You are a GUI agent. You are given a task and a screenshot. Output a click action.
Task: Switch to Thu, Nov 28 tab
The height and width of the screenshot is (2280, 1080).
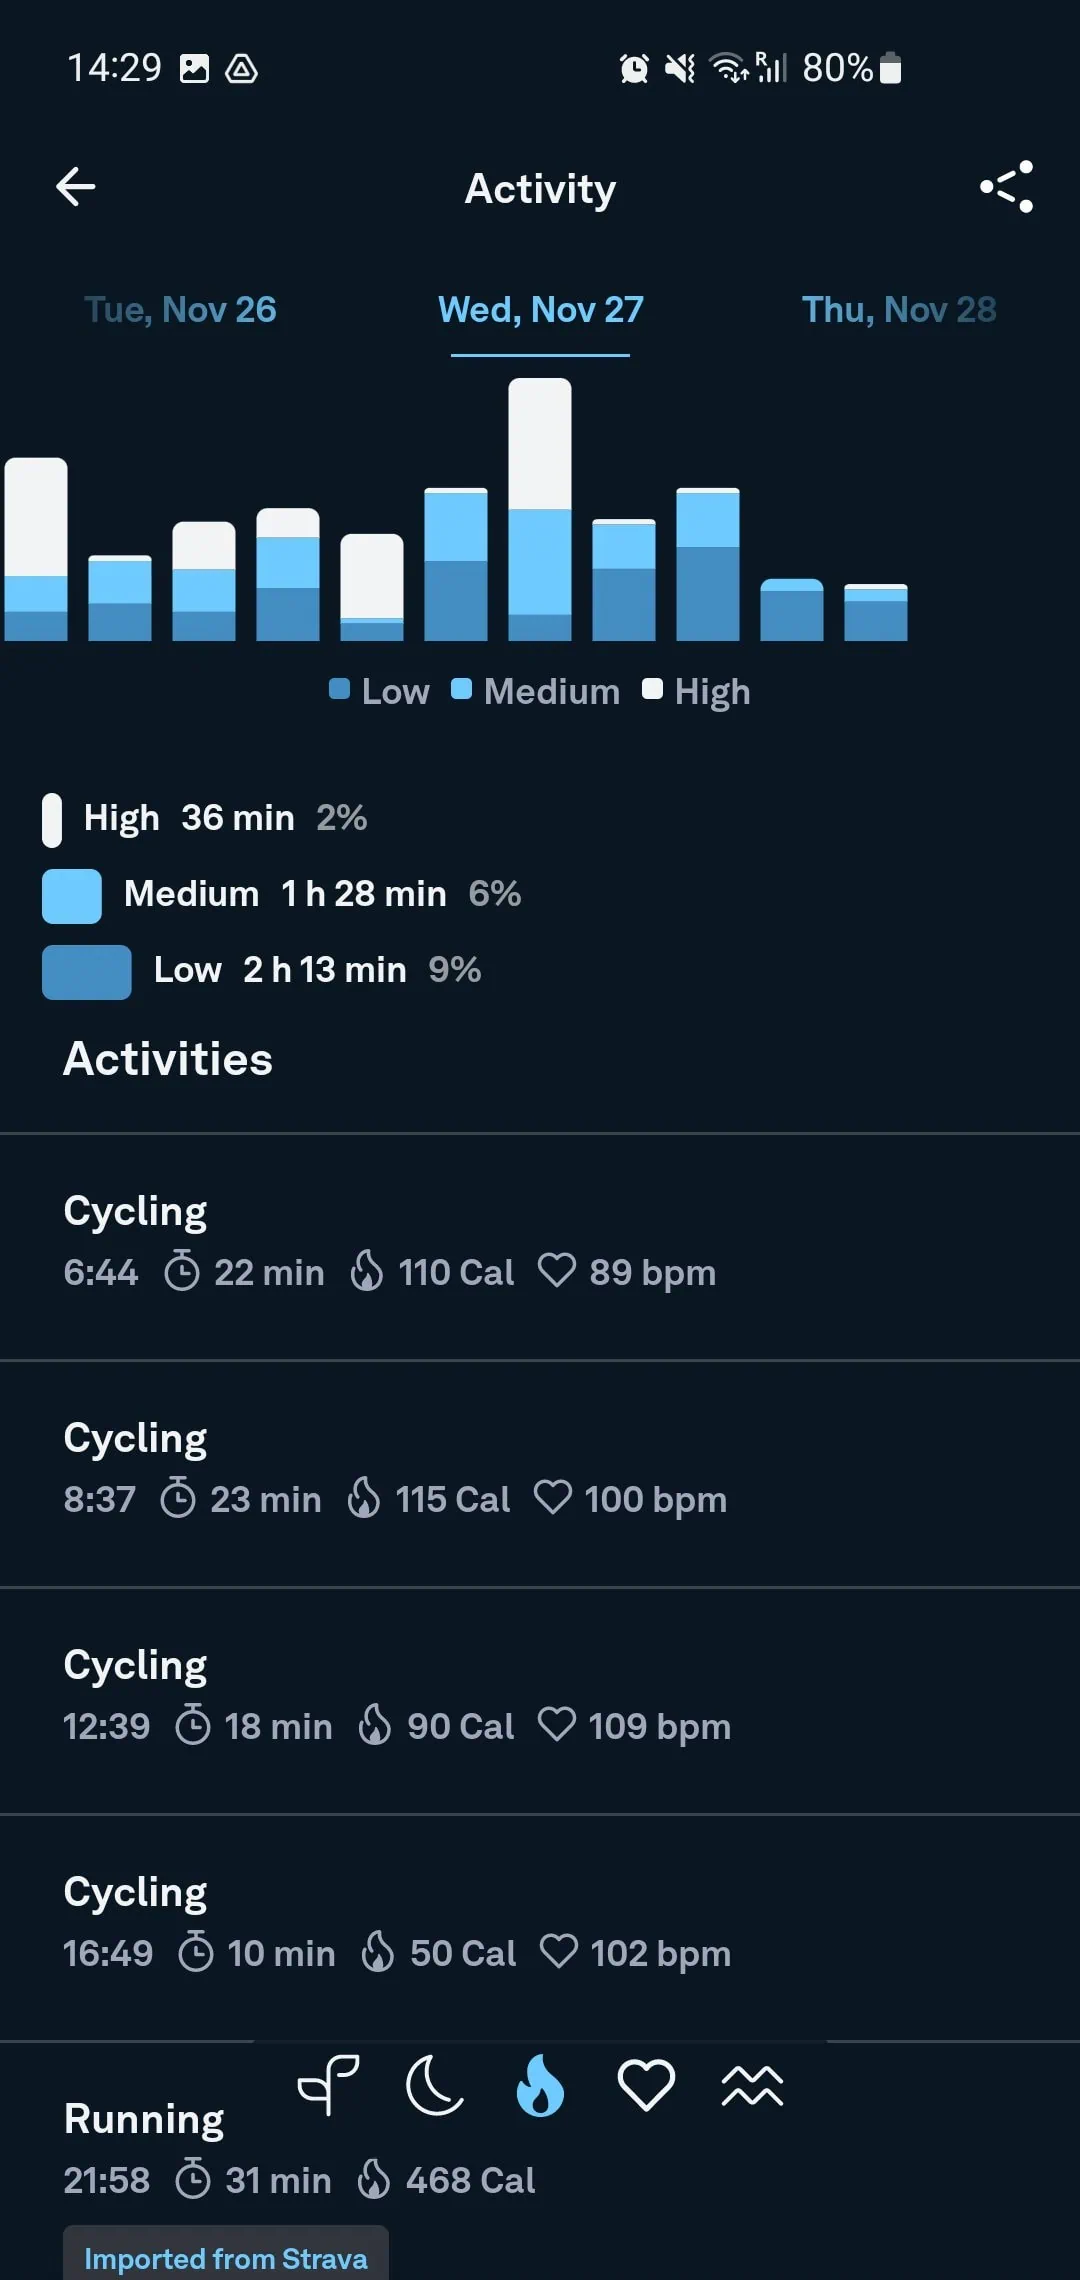[899, 310]
